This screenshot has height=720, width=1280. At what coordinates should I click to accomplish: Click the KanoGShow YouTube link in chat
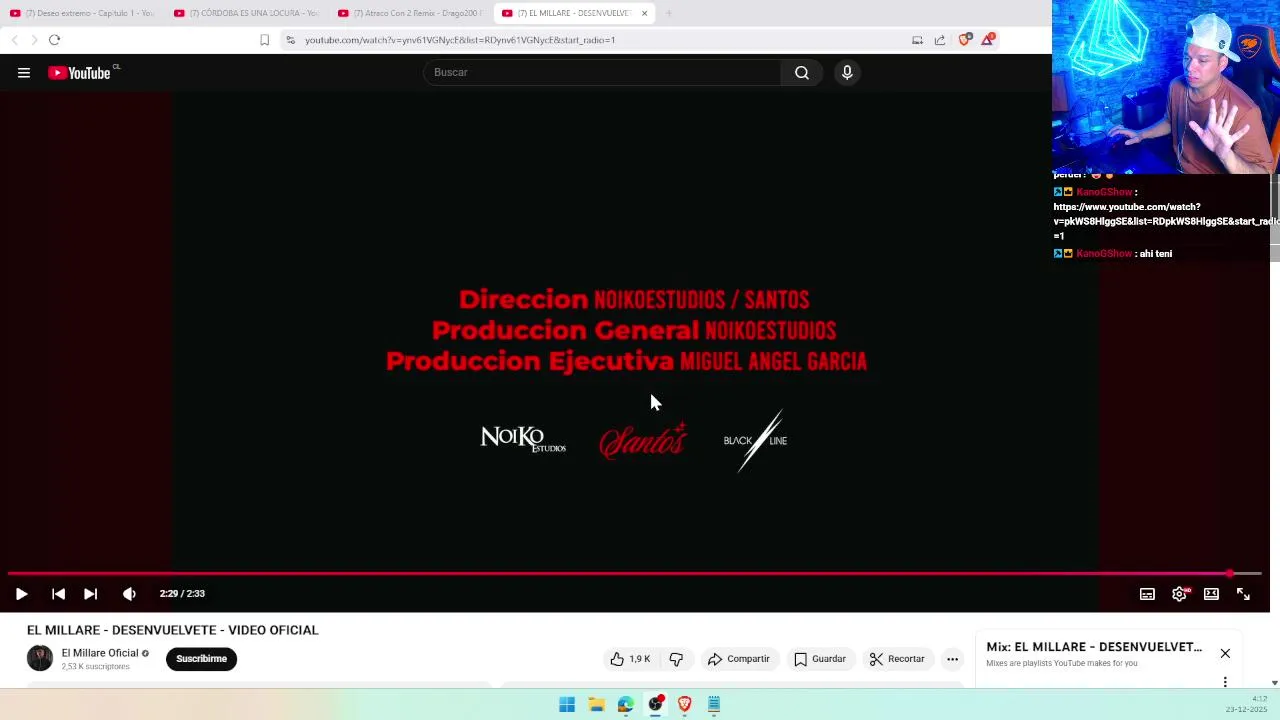point(1165,221)
